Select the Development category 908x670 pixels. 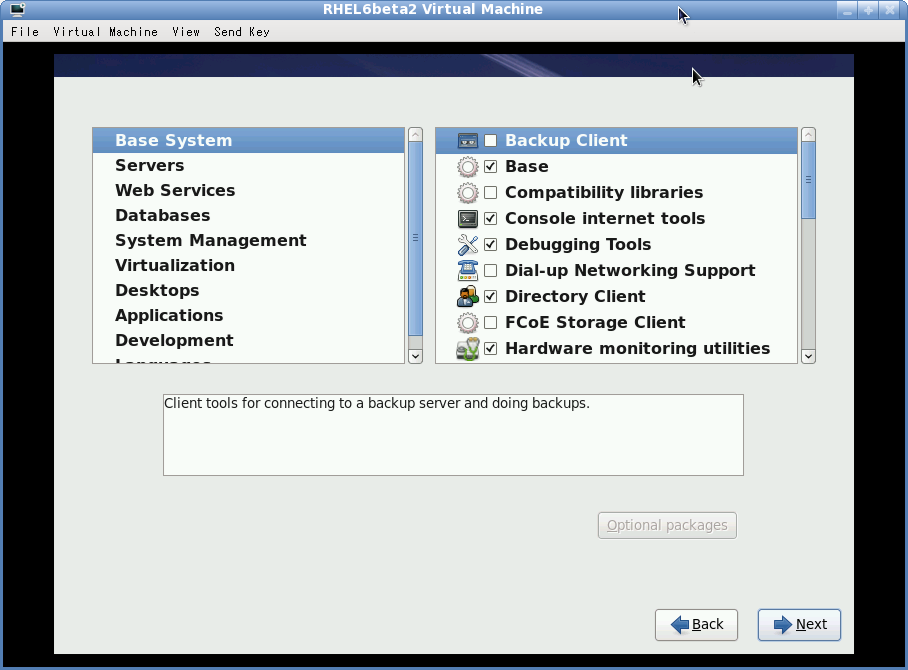point(248,340)
